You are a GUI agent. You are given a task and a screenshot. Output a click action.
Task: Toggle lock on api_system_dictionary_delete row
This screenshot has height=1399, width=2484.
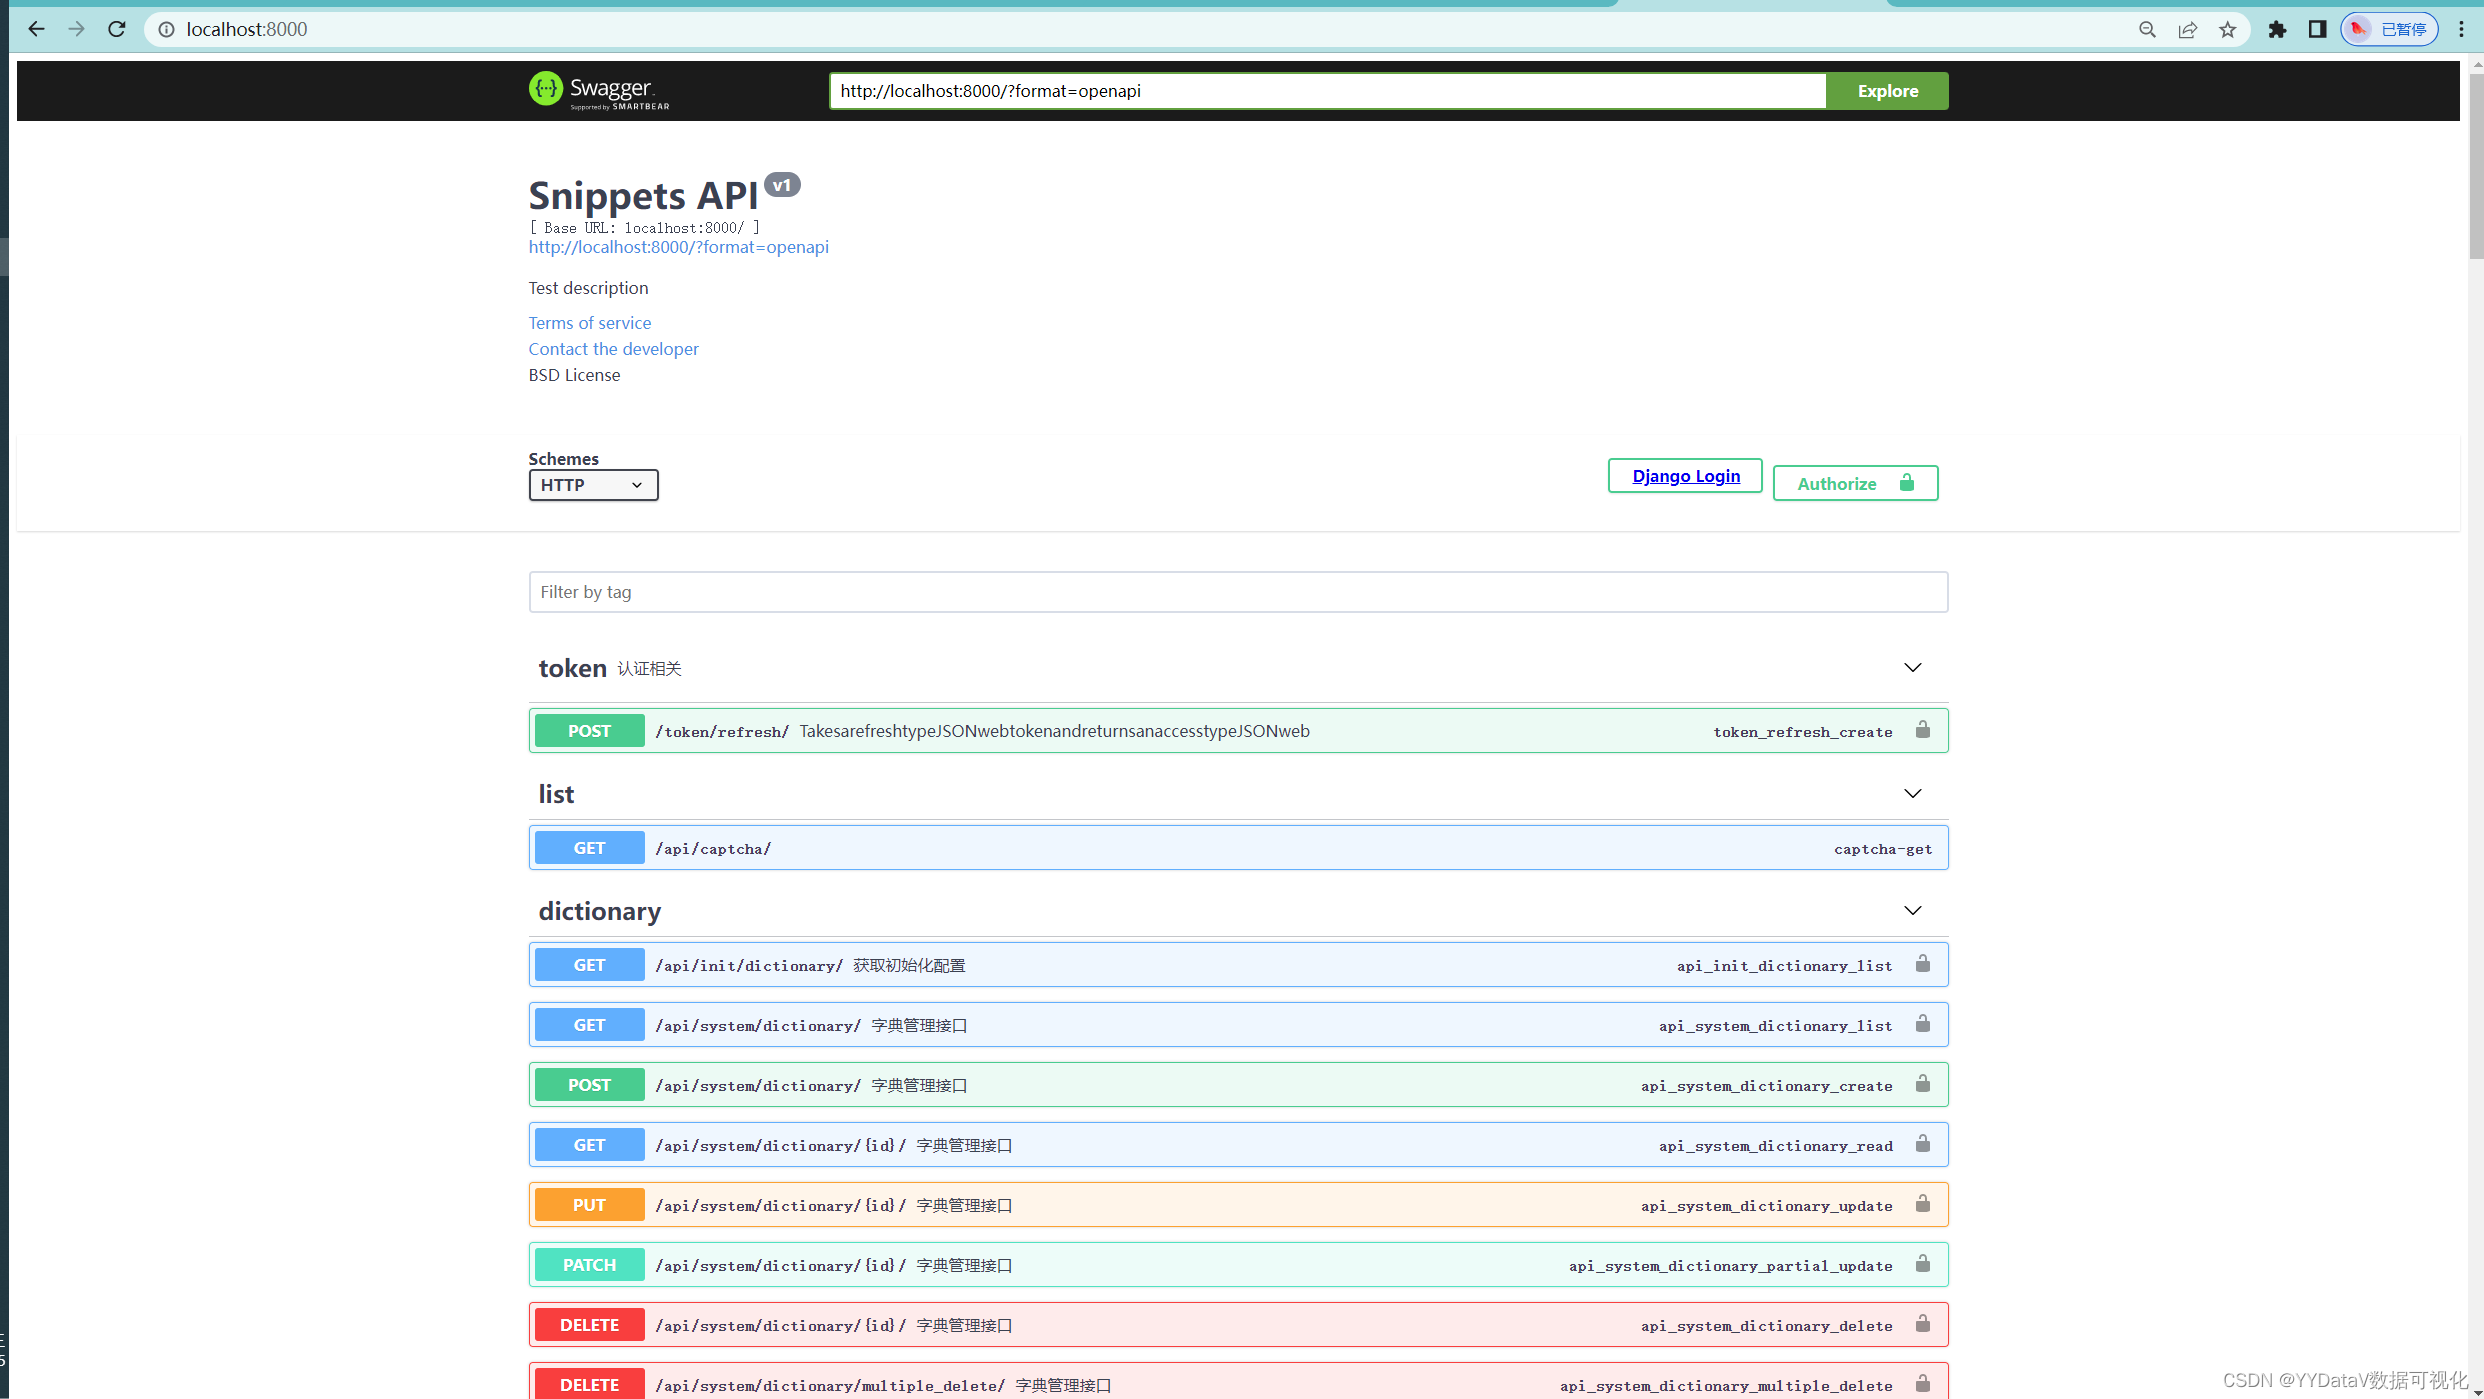click(1922, 1324)
